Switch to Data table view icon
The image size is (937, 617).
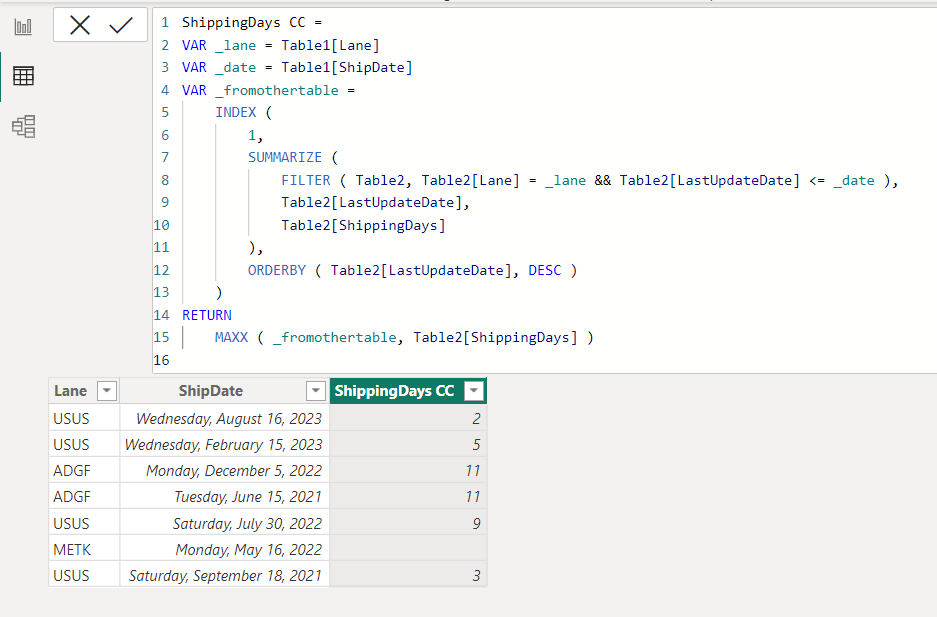point(23,76)
